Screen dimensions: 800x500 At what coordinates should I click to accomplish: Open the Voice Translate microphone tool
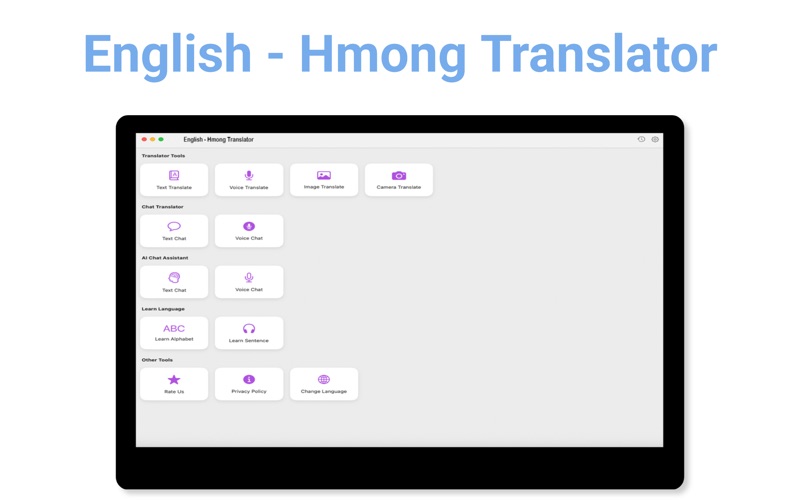coord(249,180)
